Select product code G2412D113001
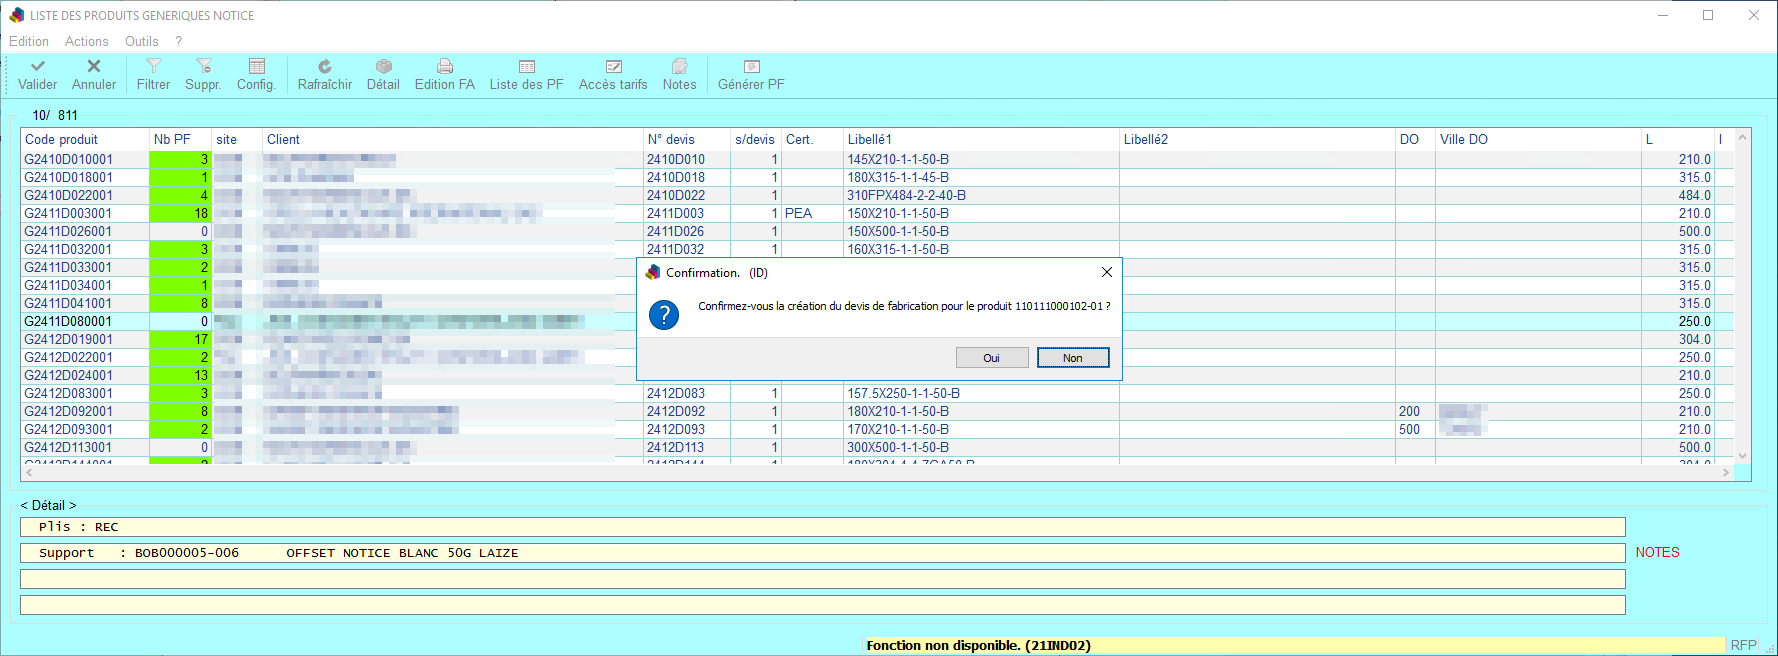The width and height of the screenshot is (1778, 656). click(69, 447)
